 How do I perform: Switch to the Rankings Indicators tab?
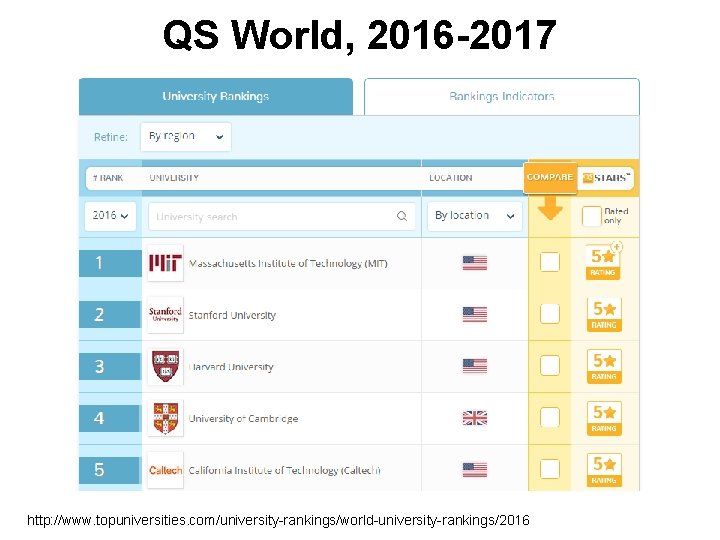tap(501, 96)
